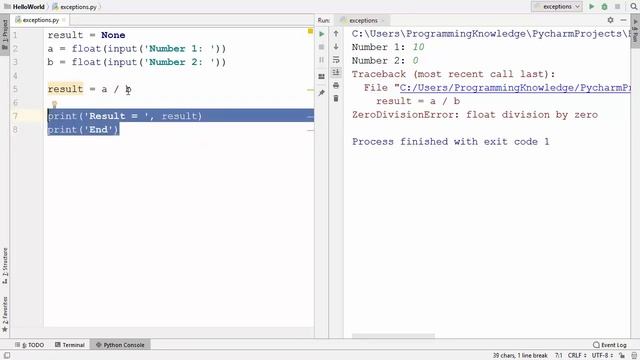640x360 pixels.
Task: Open the Event Log
Action: tap(610, 345)
